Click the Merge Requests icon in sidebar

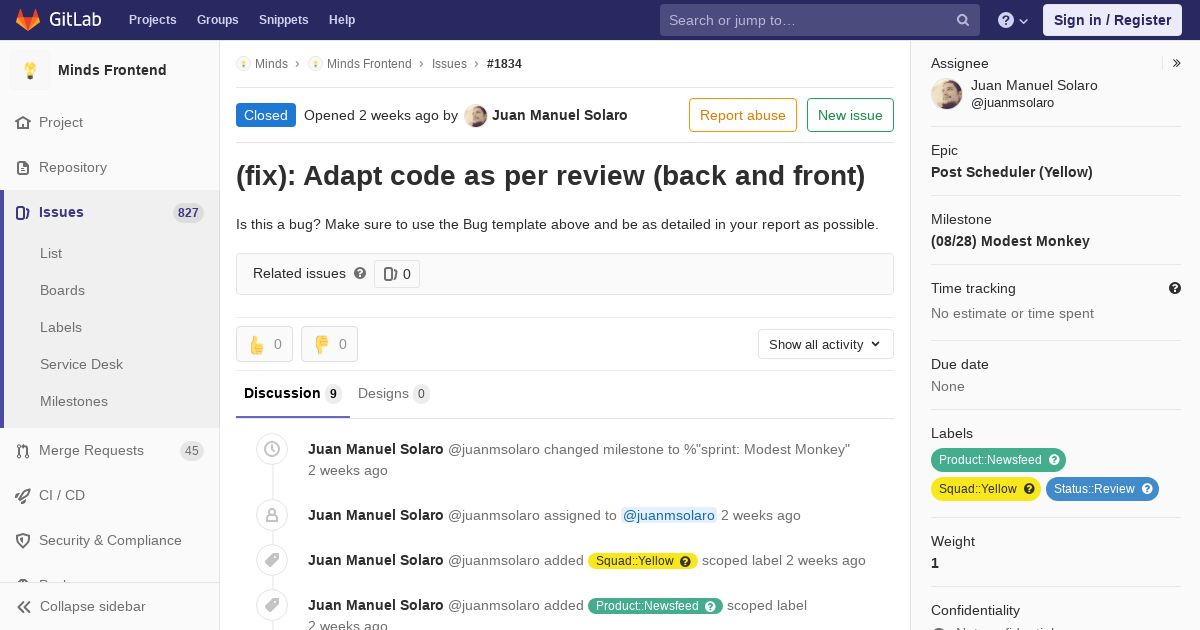coord(23,450)
